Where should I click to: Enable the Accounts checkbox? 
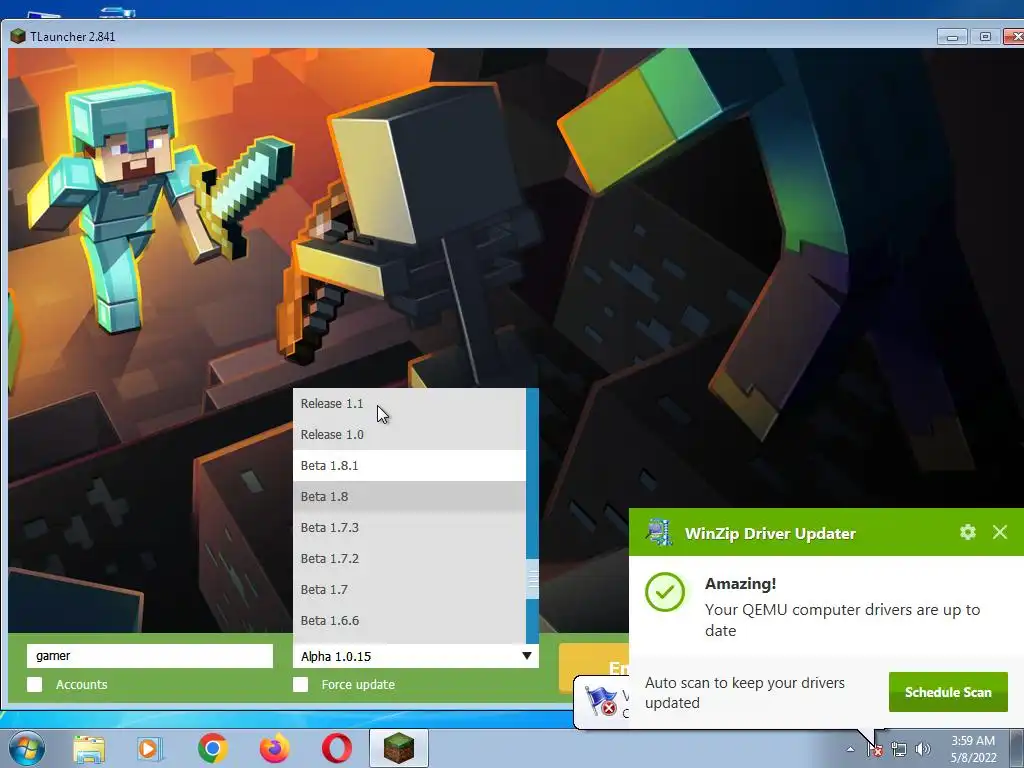[35, 684]
